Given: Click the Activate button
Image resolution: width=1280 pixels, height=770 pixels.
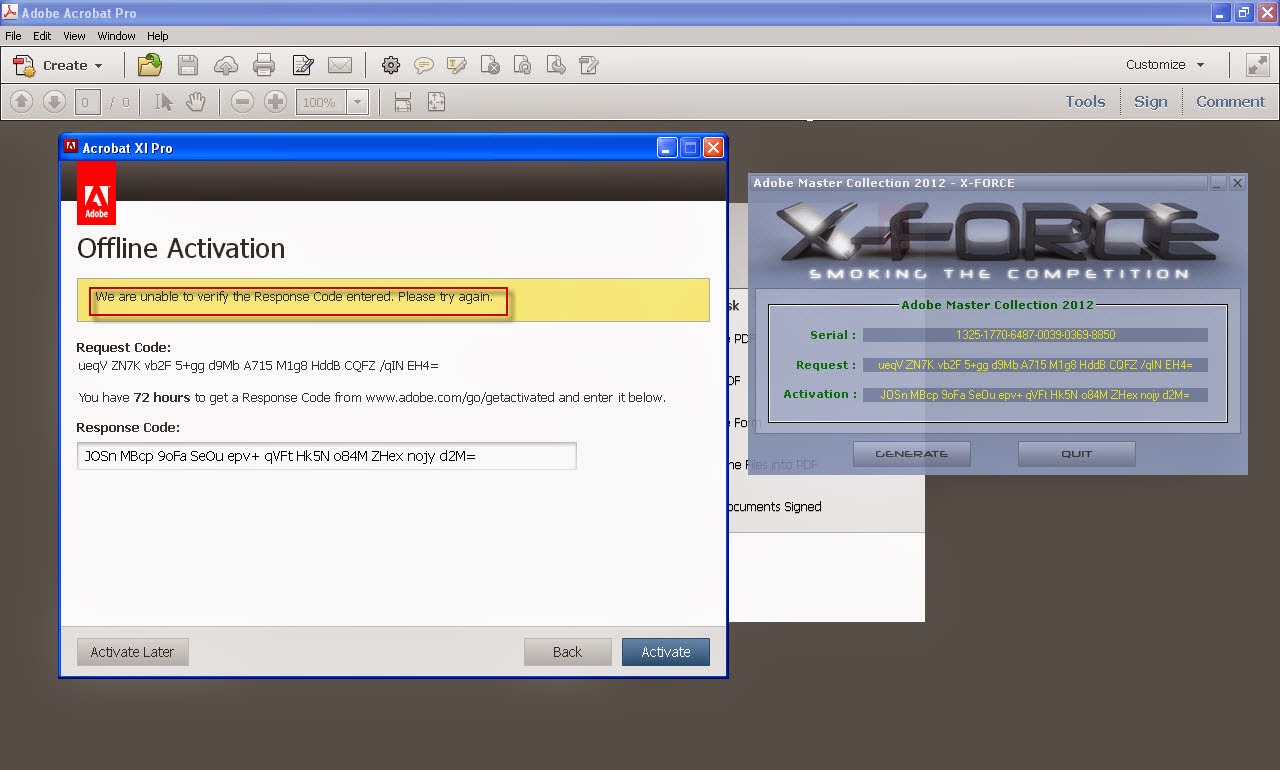Looking at the screenshot, I should 666,652.
